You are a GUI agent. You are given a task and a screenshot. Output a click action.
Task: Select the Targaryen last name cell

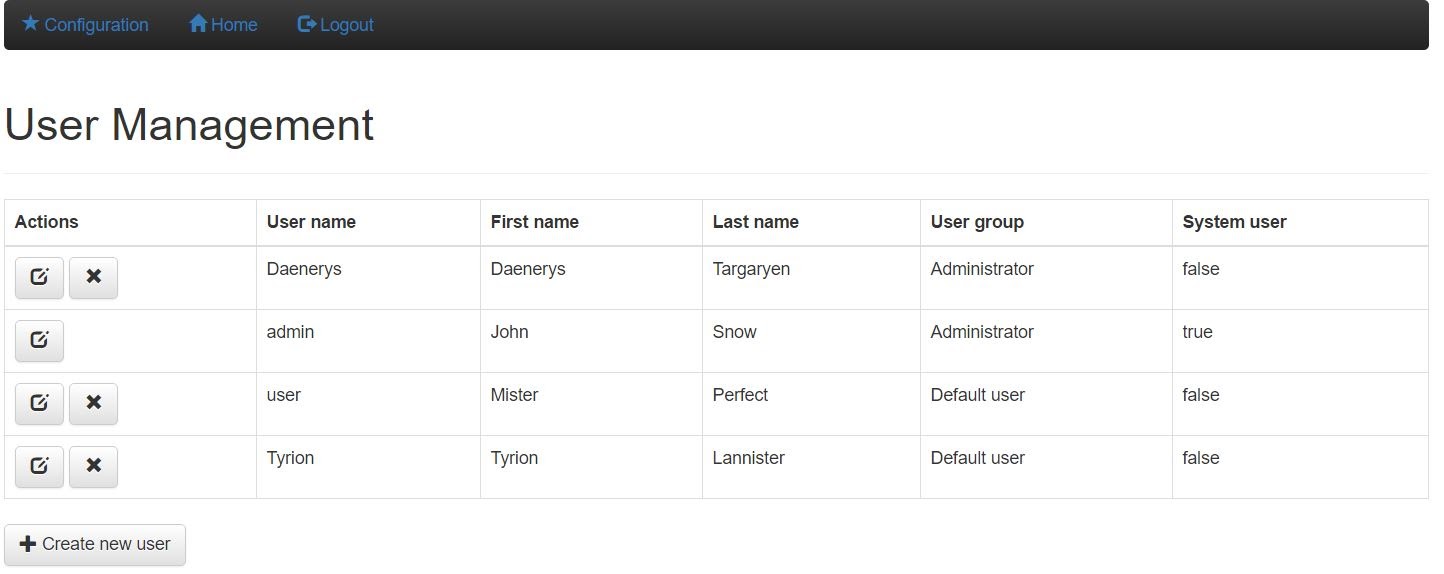(751, 269)
